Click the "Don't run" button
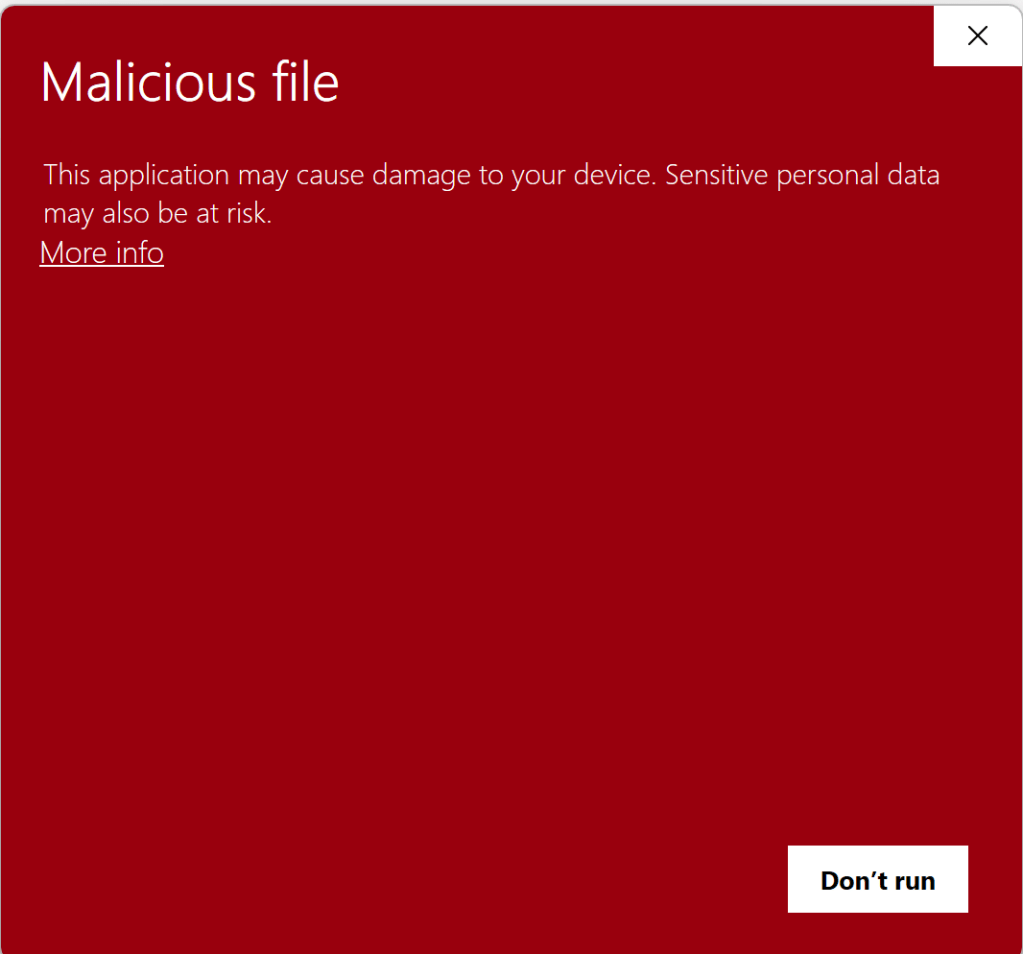This screenshot has height=954, width=1023. coord(877,880)
